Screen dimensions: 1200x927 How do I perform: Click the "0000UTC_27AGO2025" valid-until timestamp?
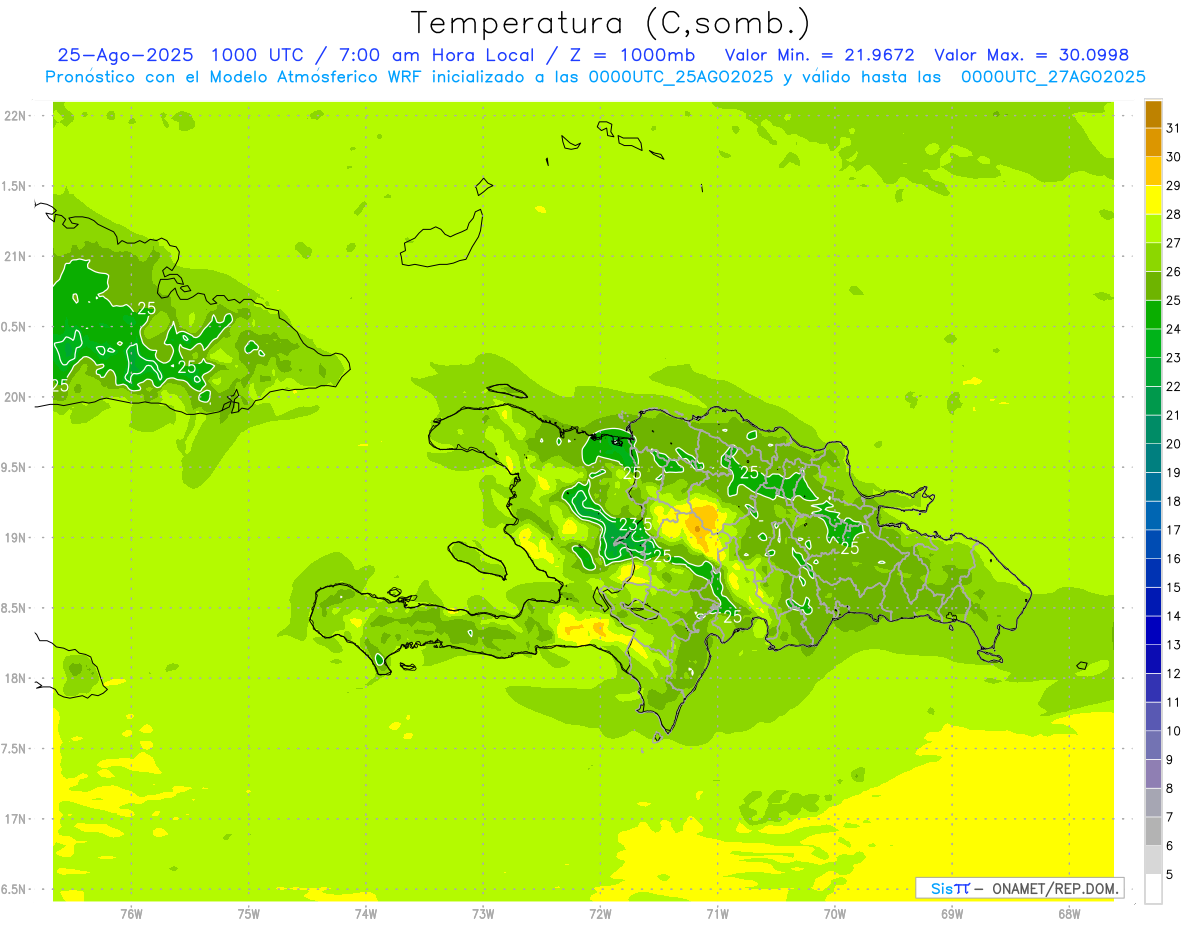pyautogui.click(x=1053, y=77)
